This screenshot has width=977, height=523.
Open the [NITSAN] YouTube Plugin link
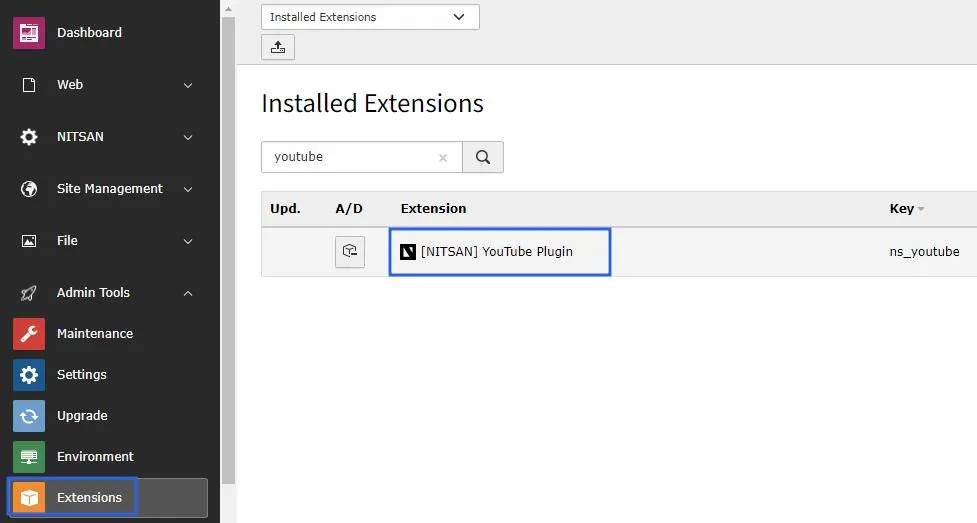(497, 252)
